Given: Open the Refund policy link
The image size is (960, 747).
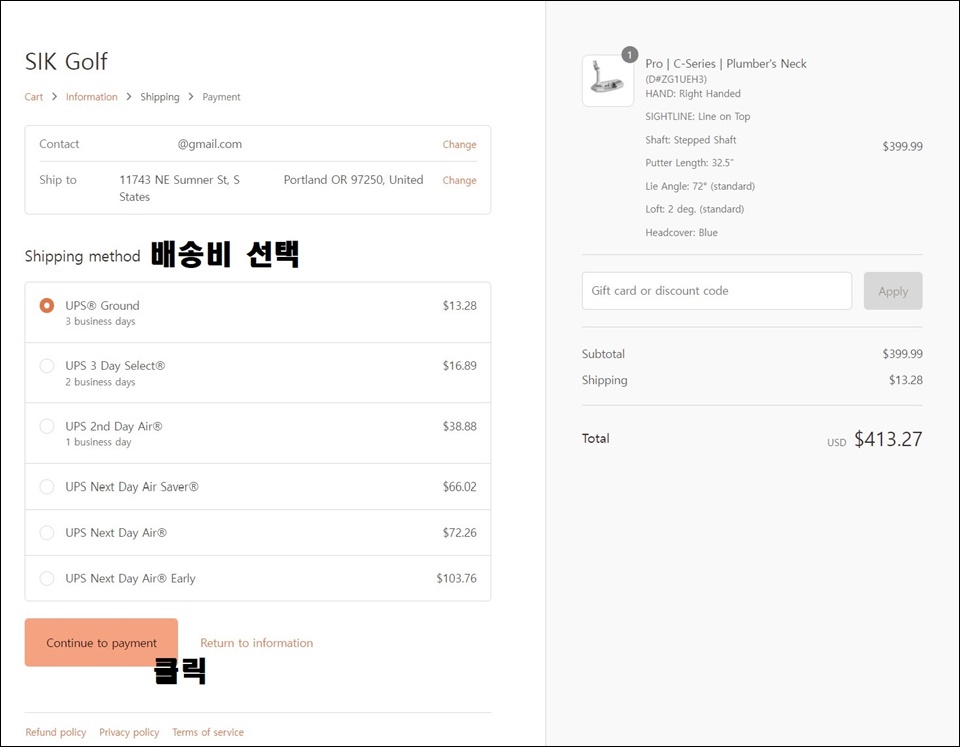Looking at the screenshot, I should point(56,732).
